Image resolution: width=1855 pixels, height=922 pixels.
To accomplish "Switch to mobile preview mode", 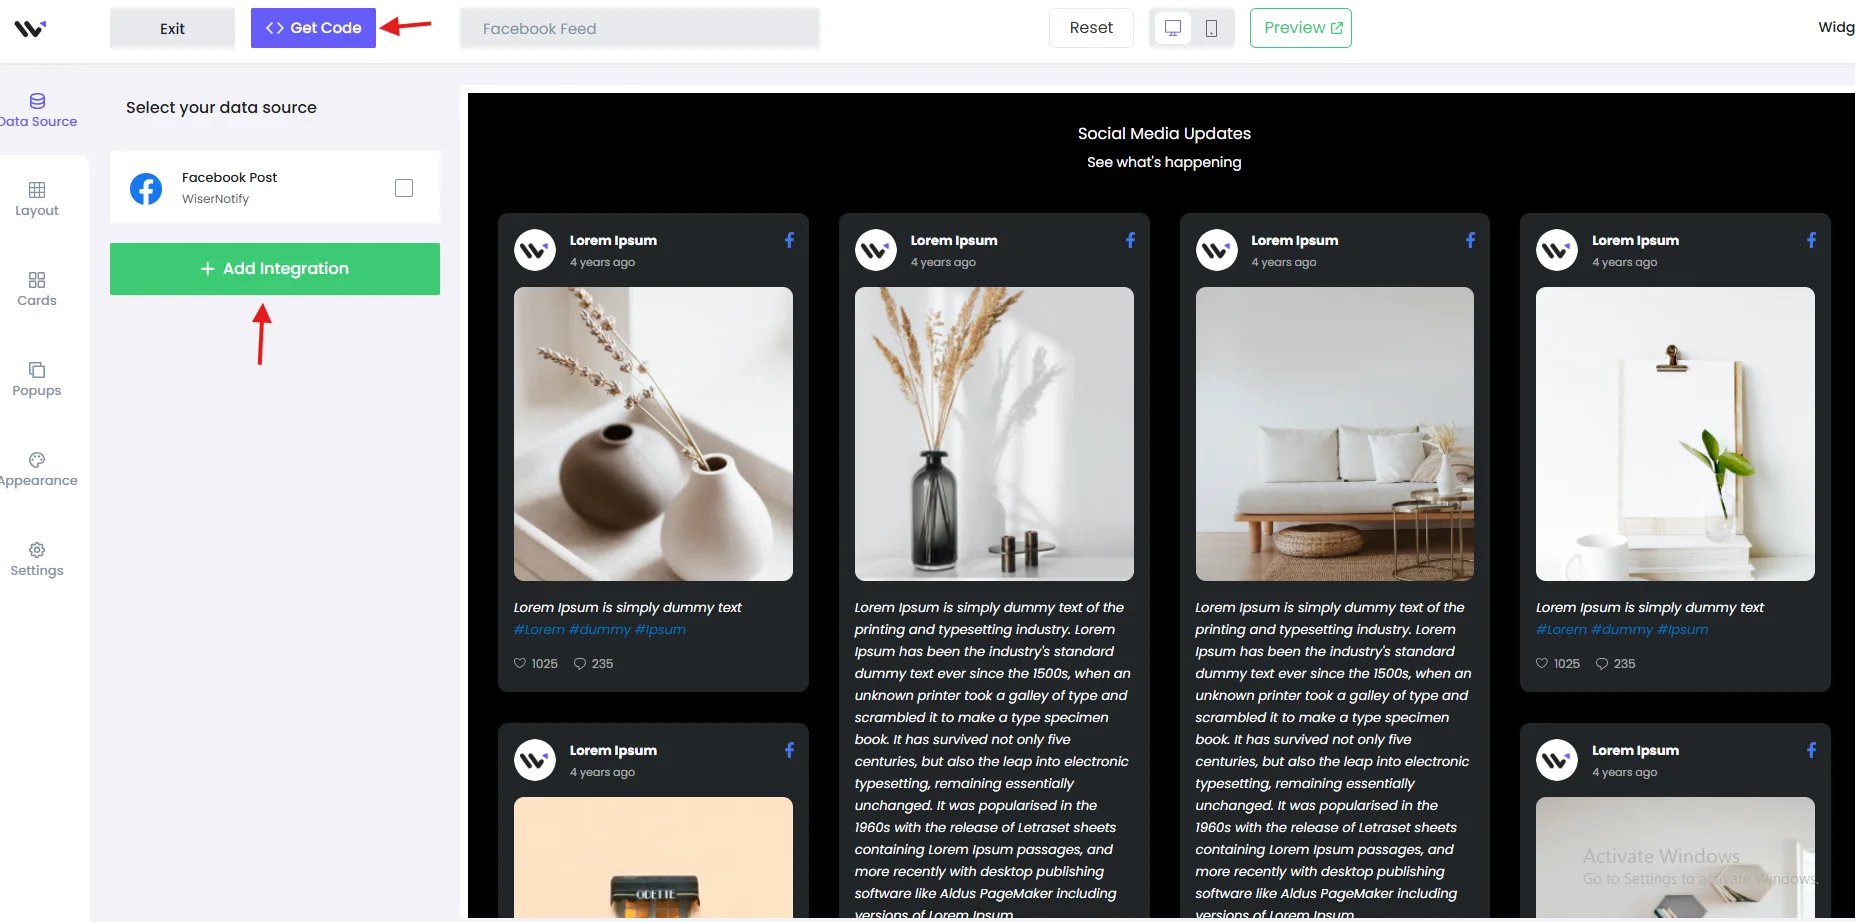I will point(1211,28).
